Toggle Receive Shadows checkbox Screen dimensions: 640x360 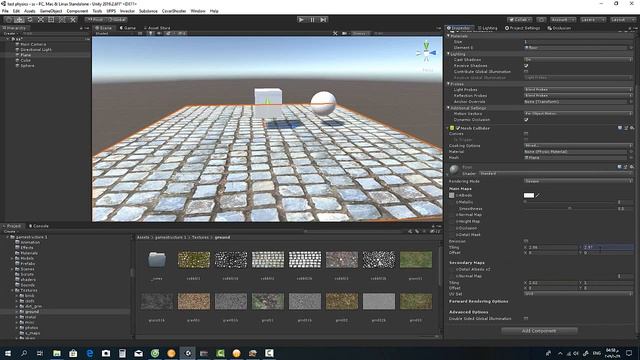click(526, 66)
